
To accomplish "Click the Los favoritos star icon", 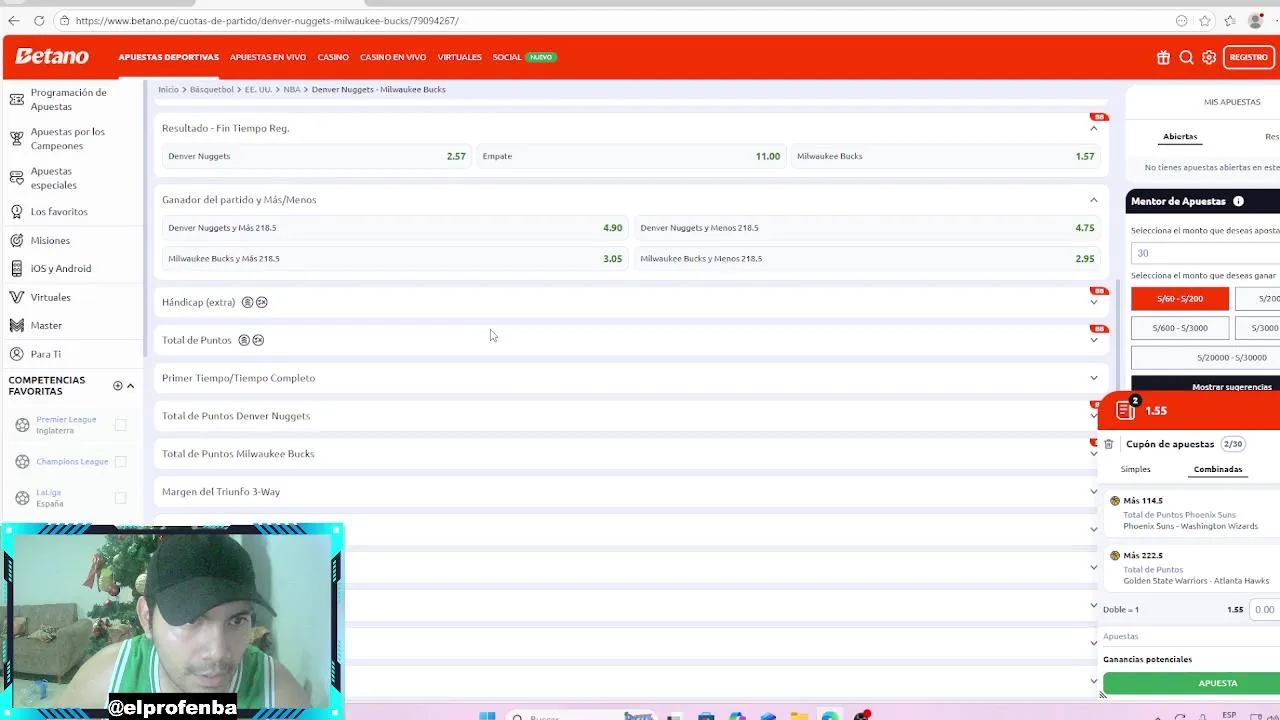I will [16, 211].
